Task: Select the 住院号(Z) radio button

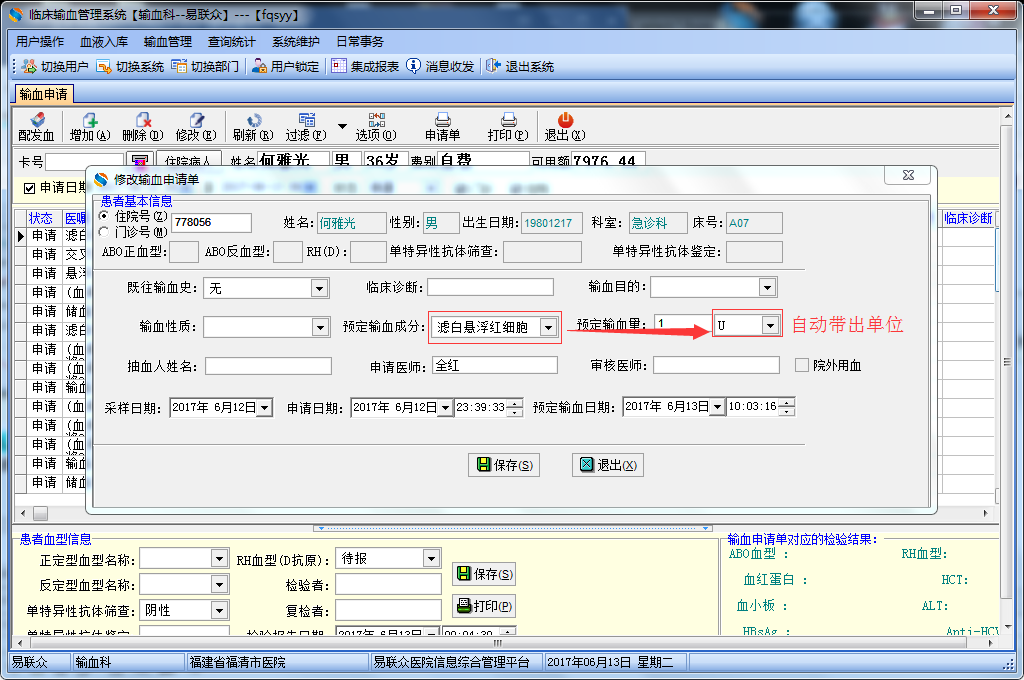Action: [x=104, y=216]
